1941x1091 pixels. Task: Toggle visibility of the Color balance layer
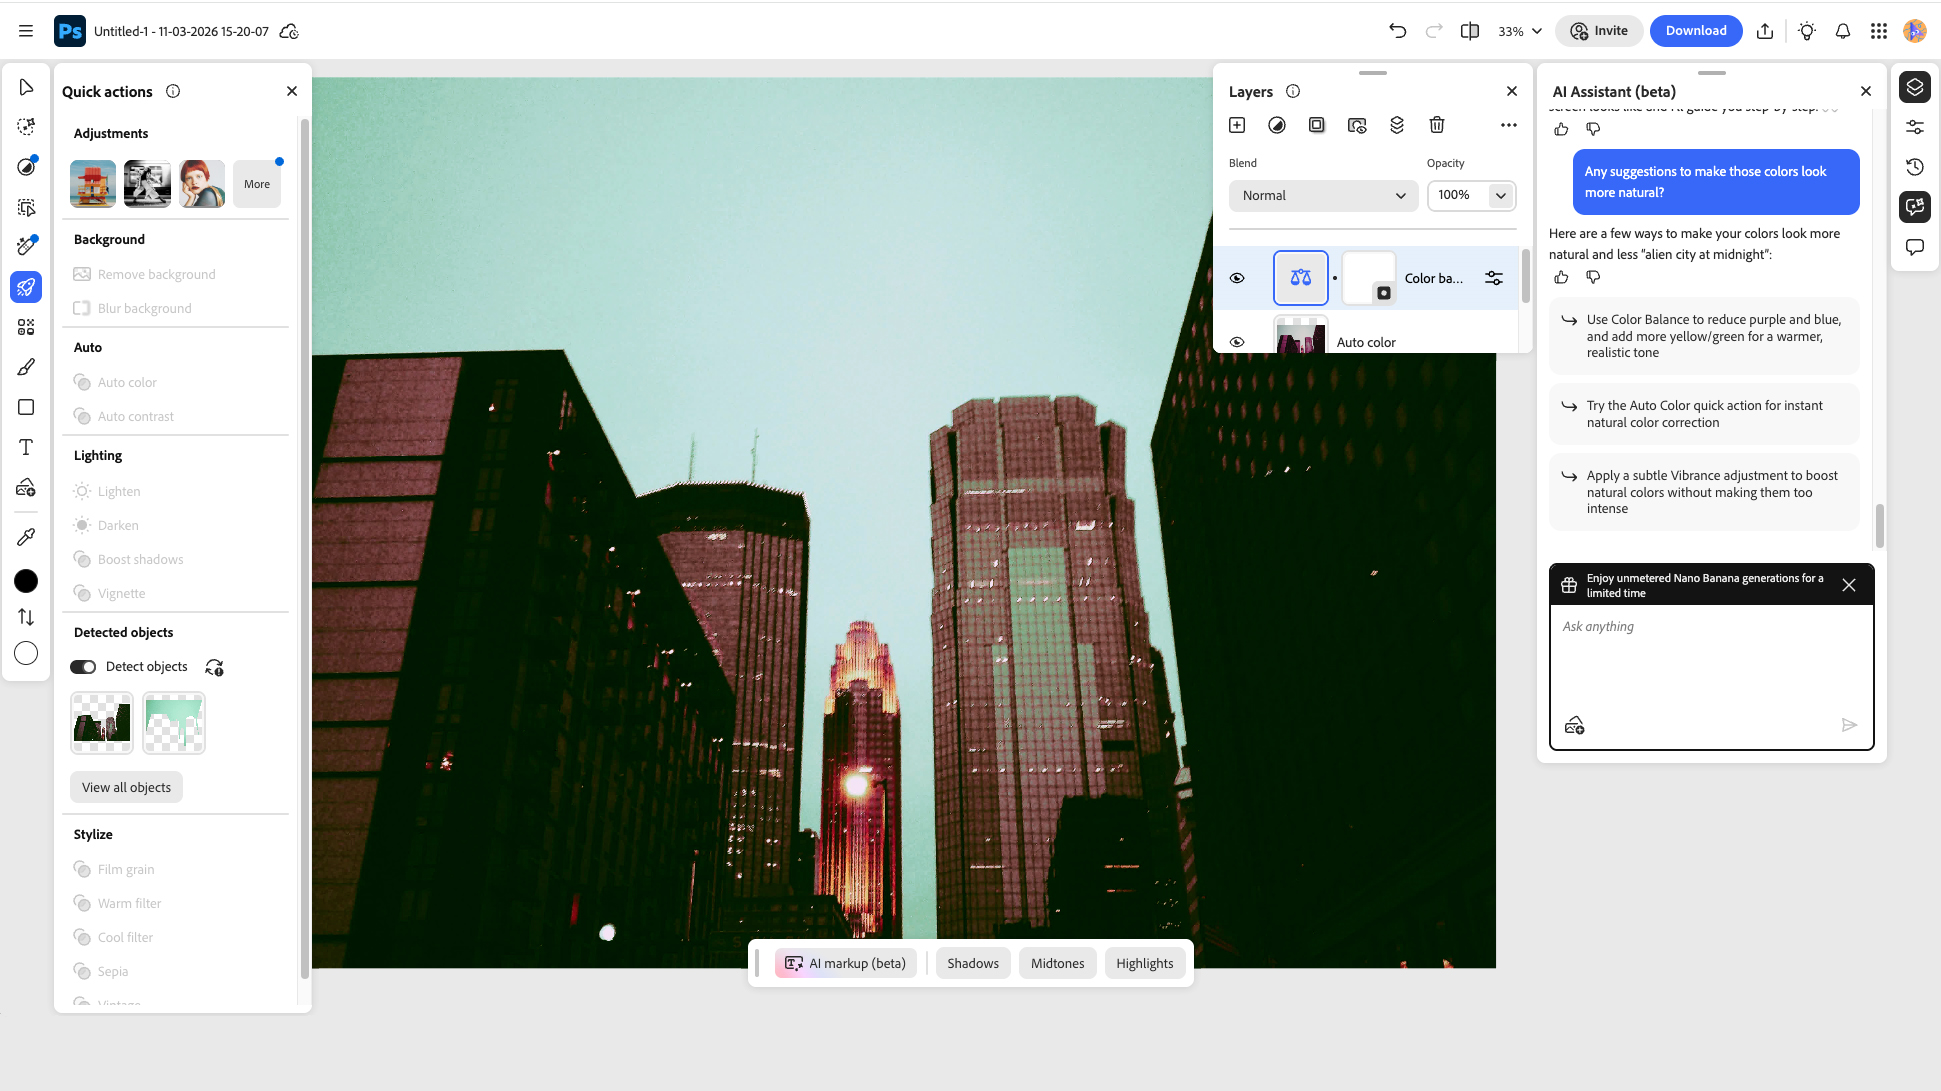pos(1238,278)
